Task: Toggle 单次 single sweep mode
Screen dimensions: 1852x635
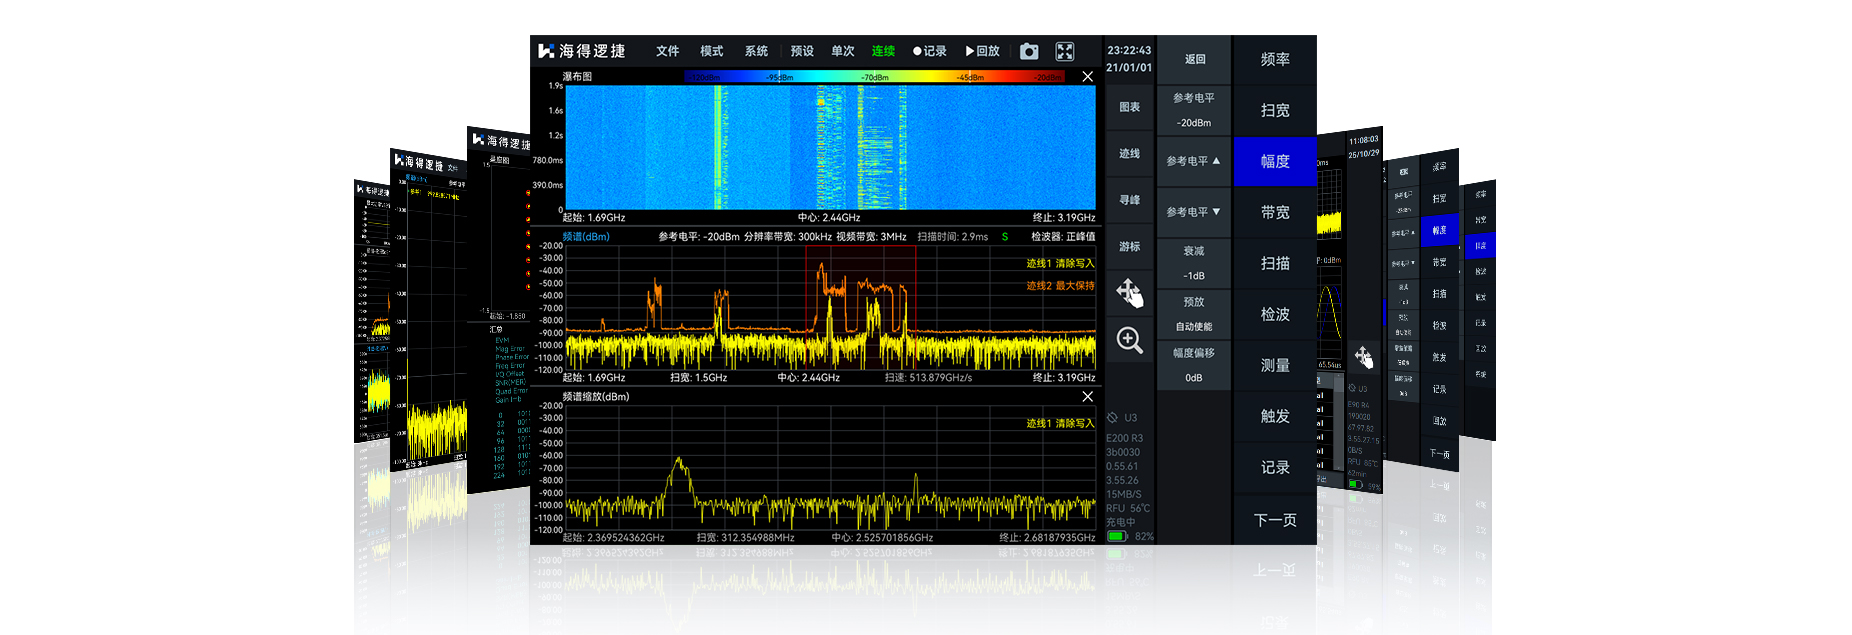Action: pyautogui.click(x=843, y=51)
